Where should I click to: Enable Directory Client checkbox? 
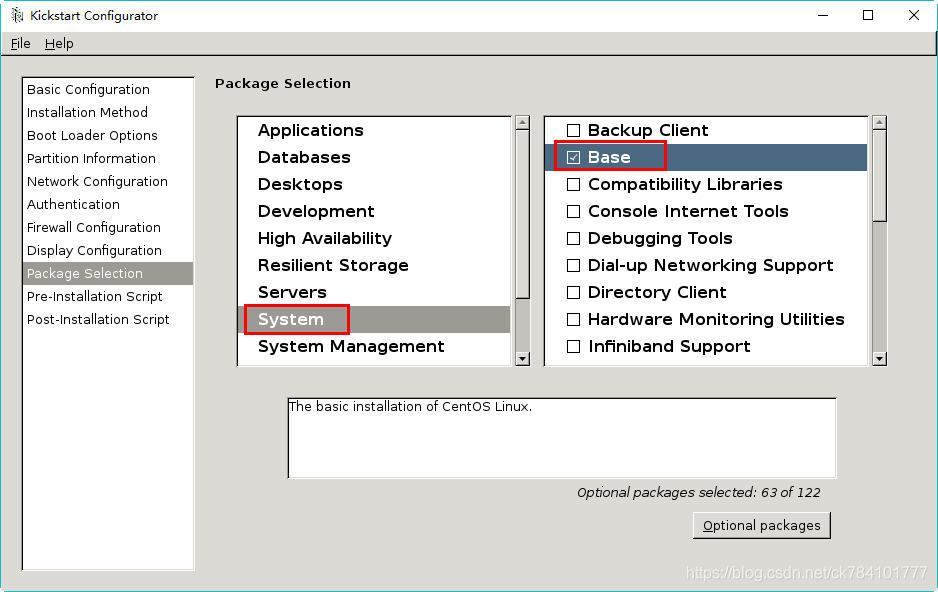tap(573, 292)
